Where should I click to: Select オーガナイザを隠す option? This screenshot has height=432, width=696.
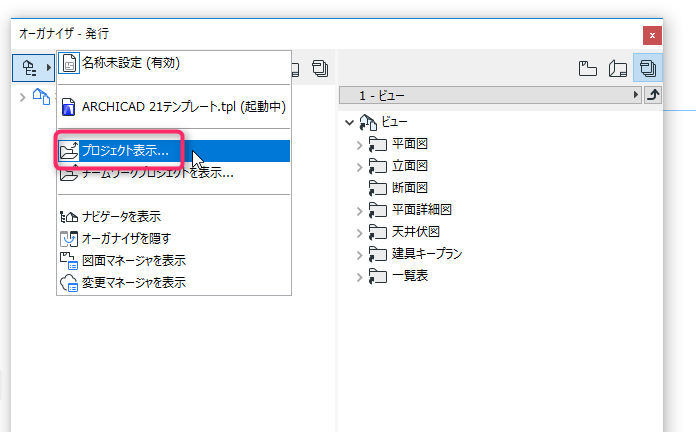(174, 238)
